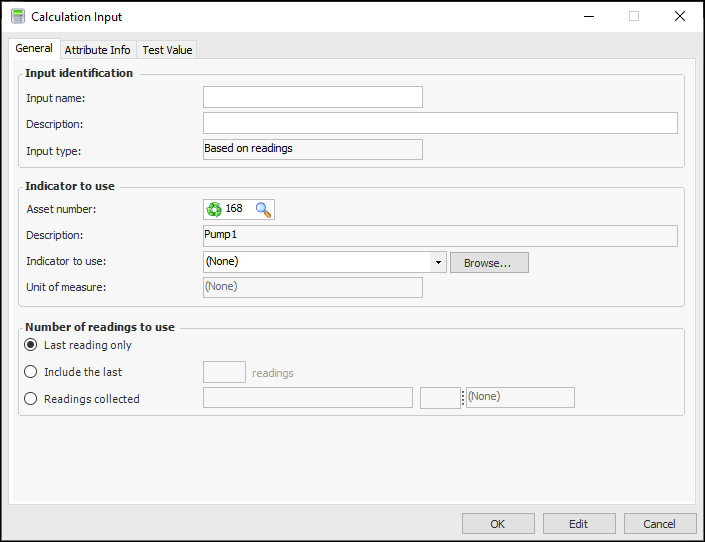Click the Readings collected stepper control

462,398
